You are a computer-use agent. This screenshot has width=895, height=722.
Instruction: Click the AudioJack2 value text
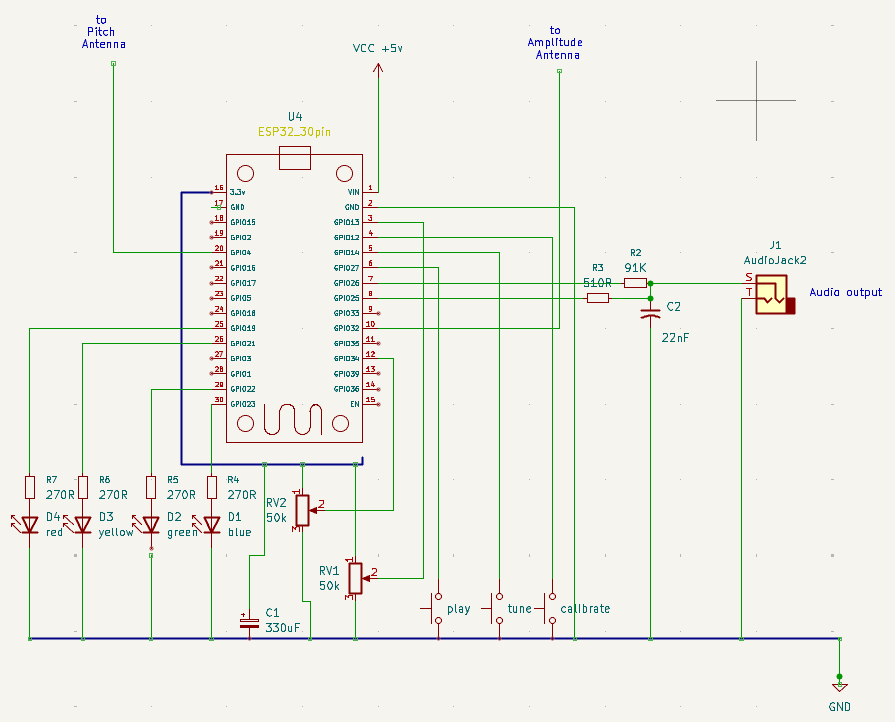pyautogui.click(x=775, y=260)
